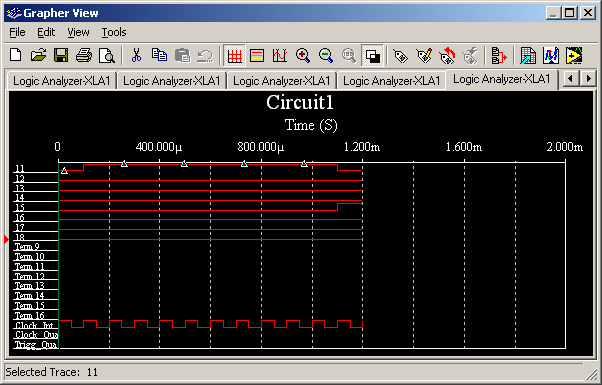Click the Selected Trace status bar text

pyautogui.click(x=51, y=372)
